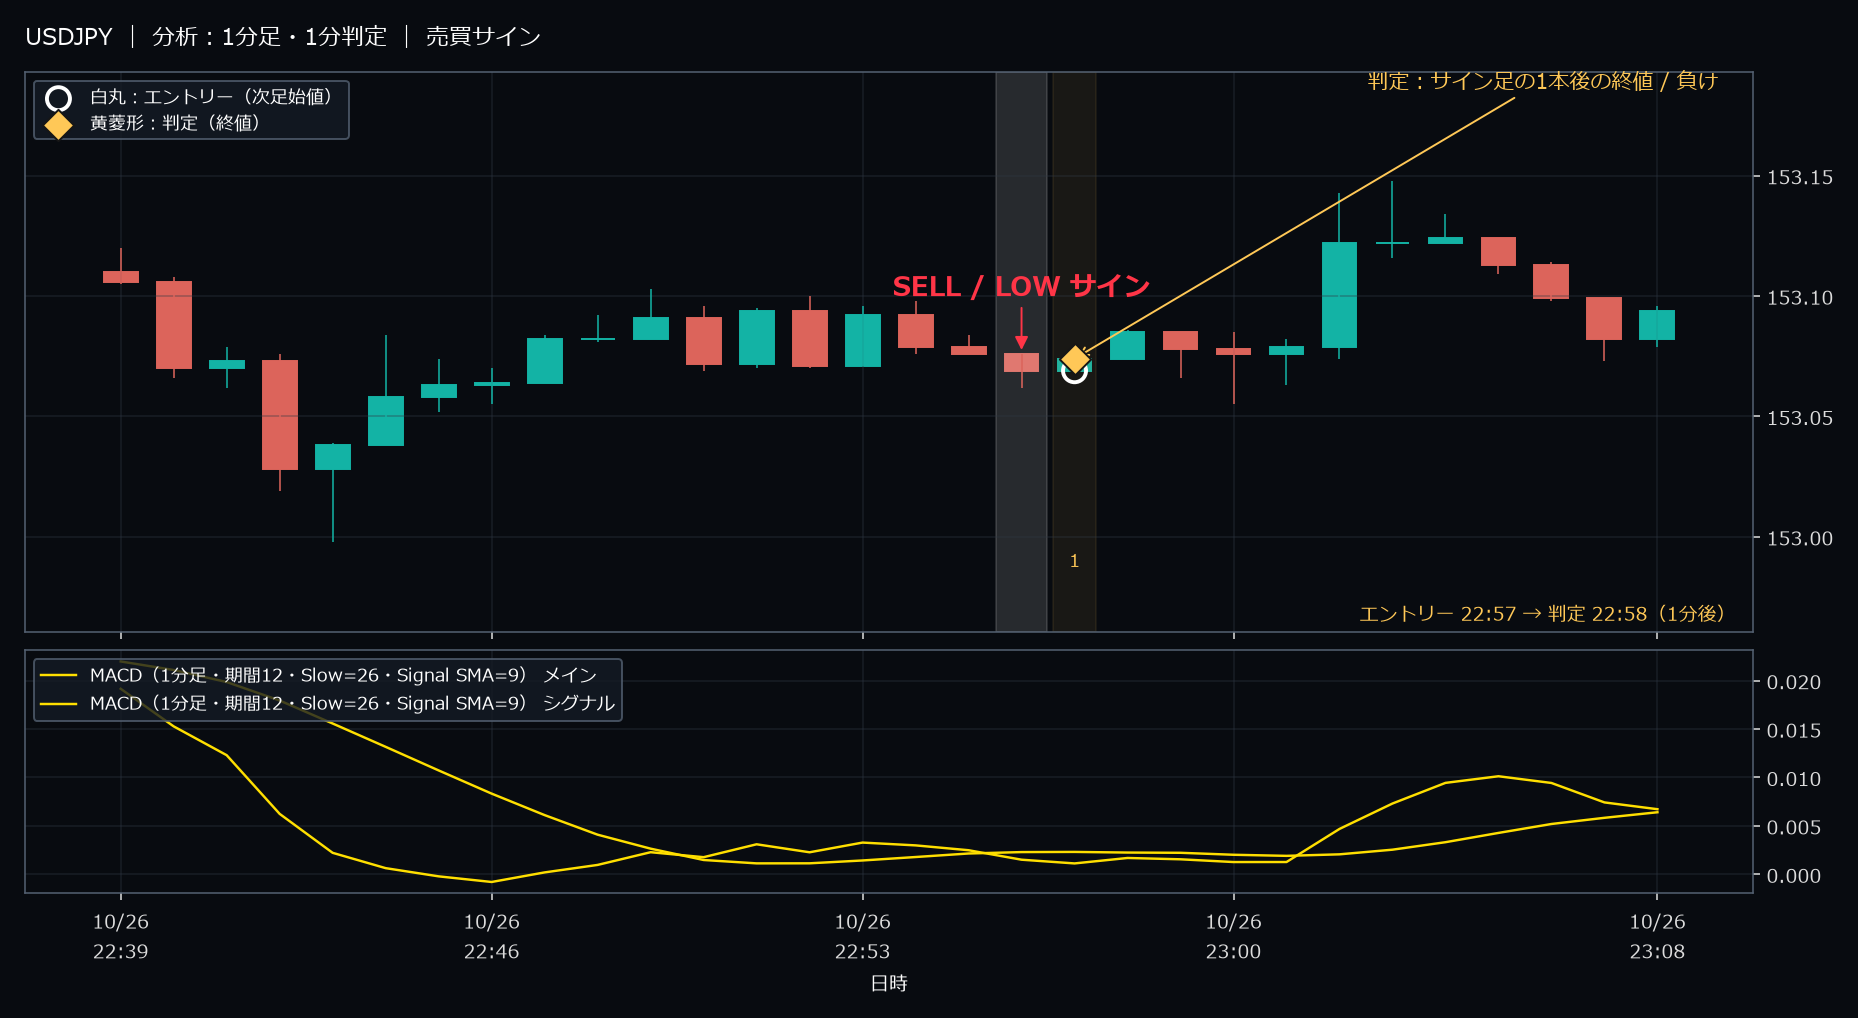Click the MACD シグナル legend label text
The width and height of the screenshot is (1858, 1018).
point(352,704)
